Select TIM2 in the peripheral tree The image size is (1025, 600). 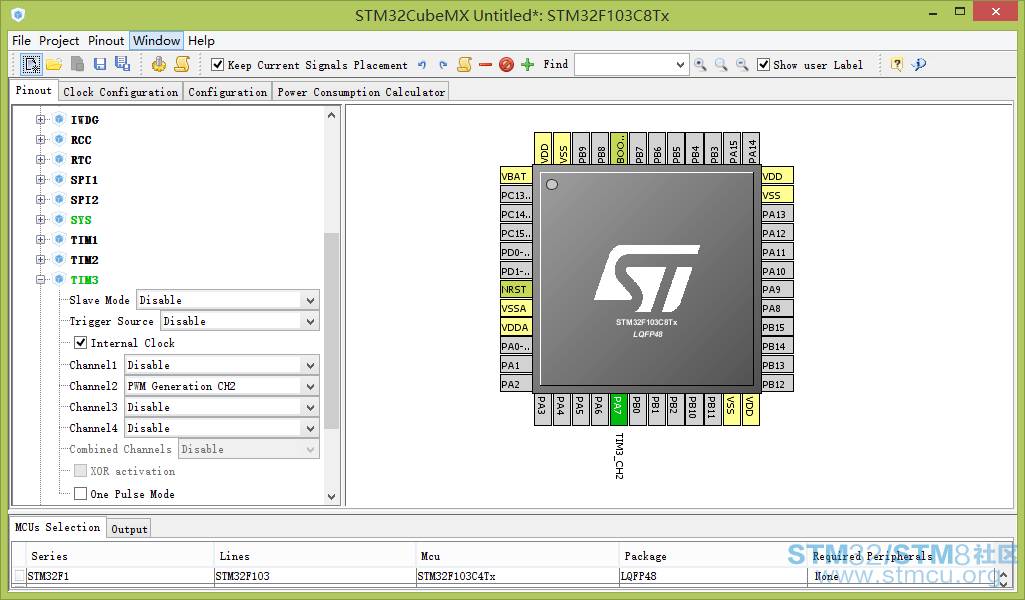pyautogui.click(x=84, y=259)
